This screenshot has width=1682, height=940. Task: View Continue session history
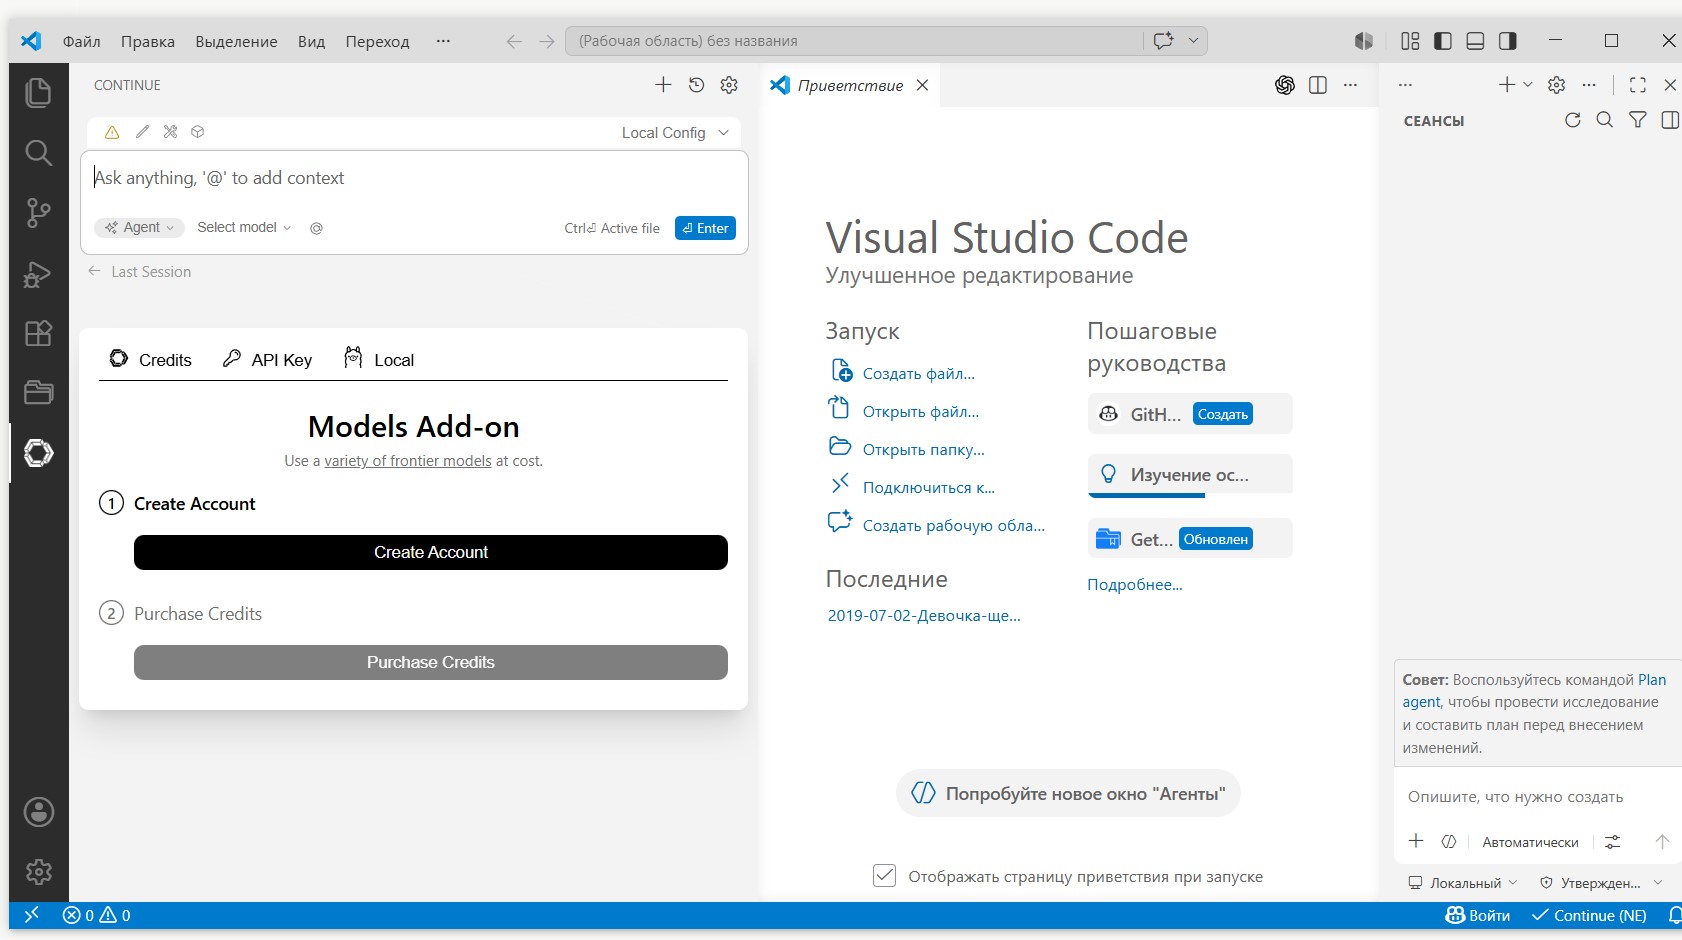697,85
